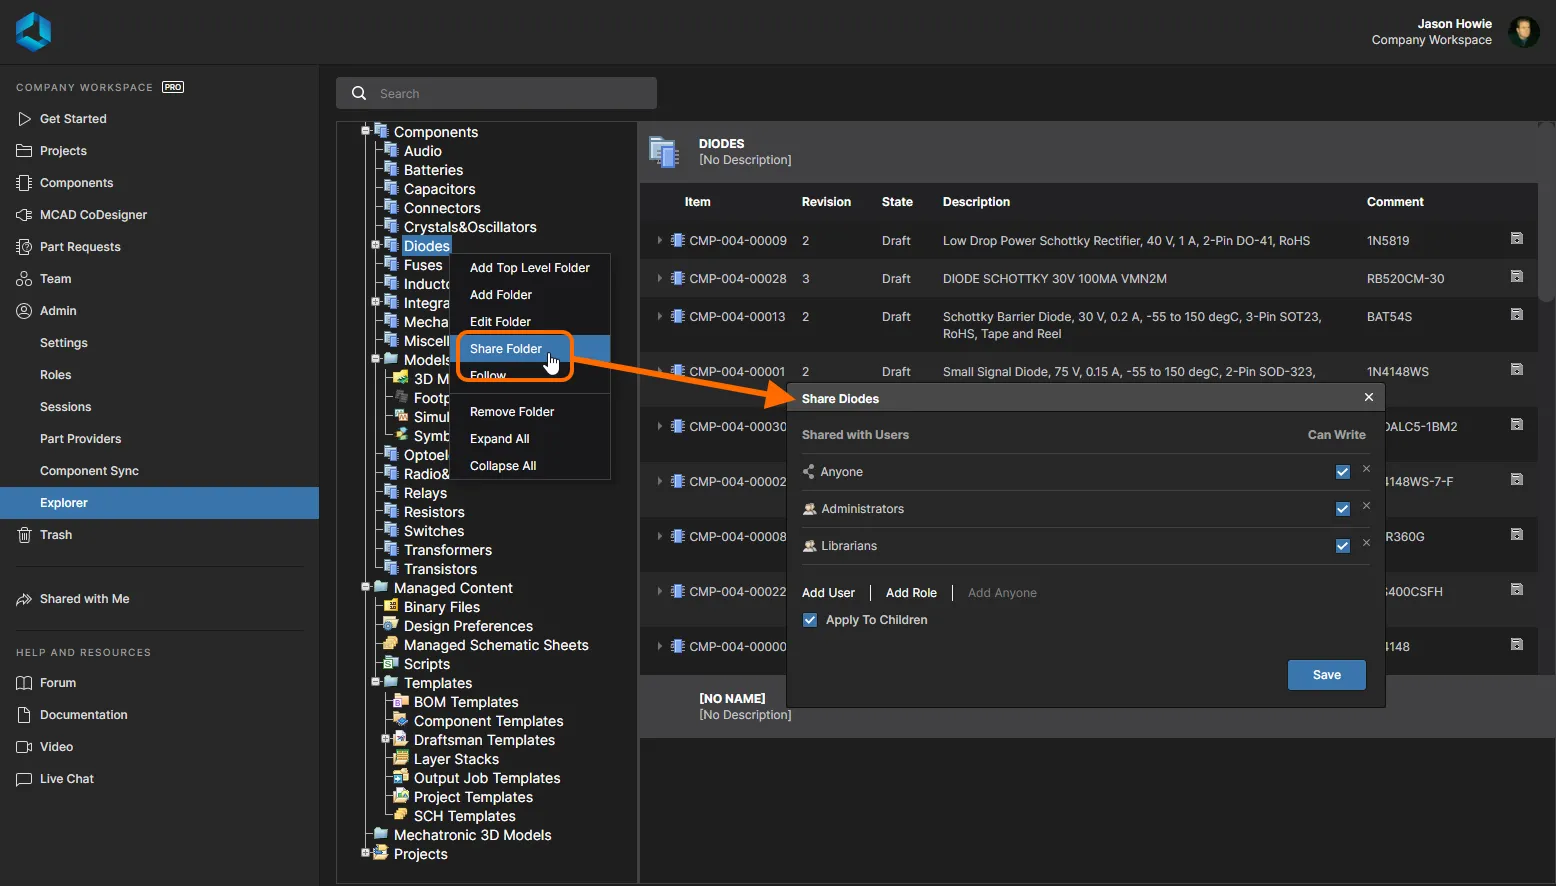1556x886 pixels.
Task: Choose Share Folder from context menu
Action: pyautogui.click(x=506, y=349)
